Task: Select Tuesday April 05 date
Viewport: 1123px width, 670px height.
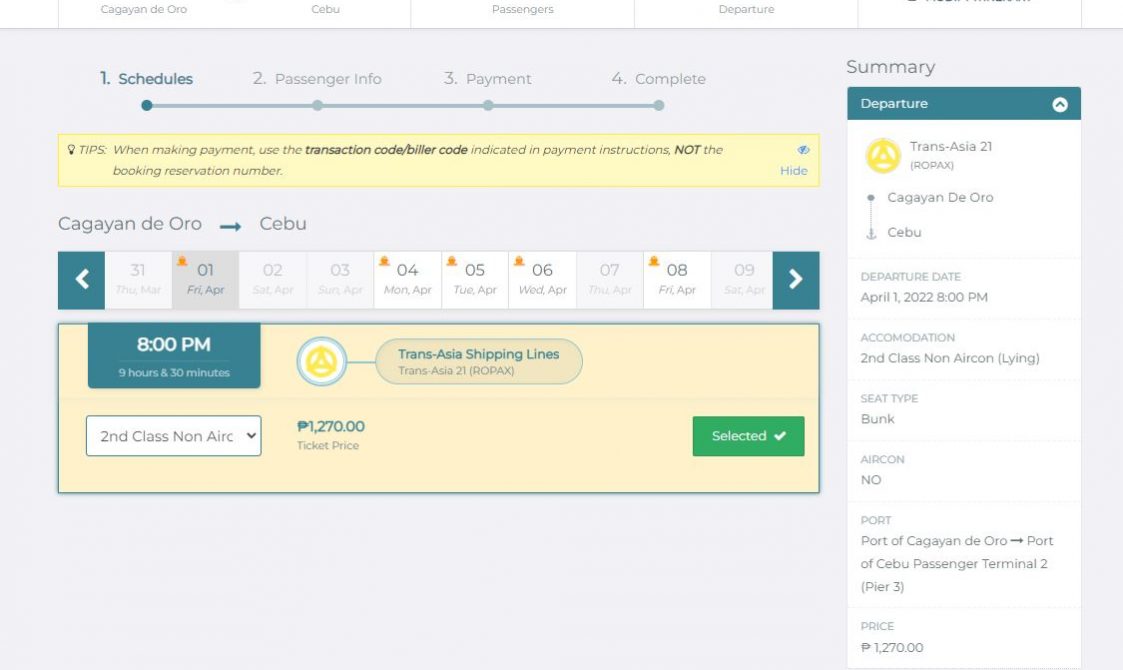Action: pos(475,280)
